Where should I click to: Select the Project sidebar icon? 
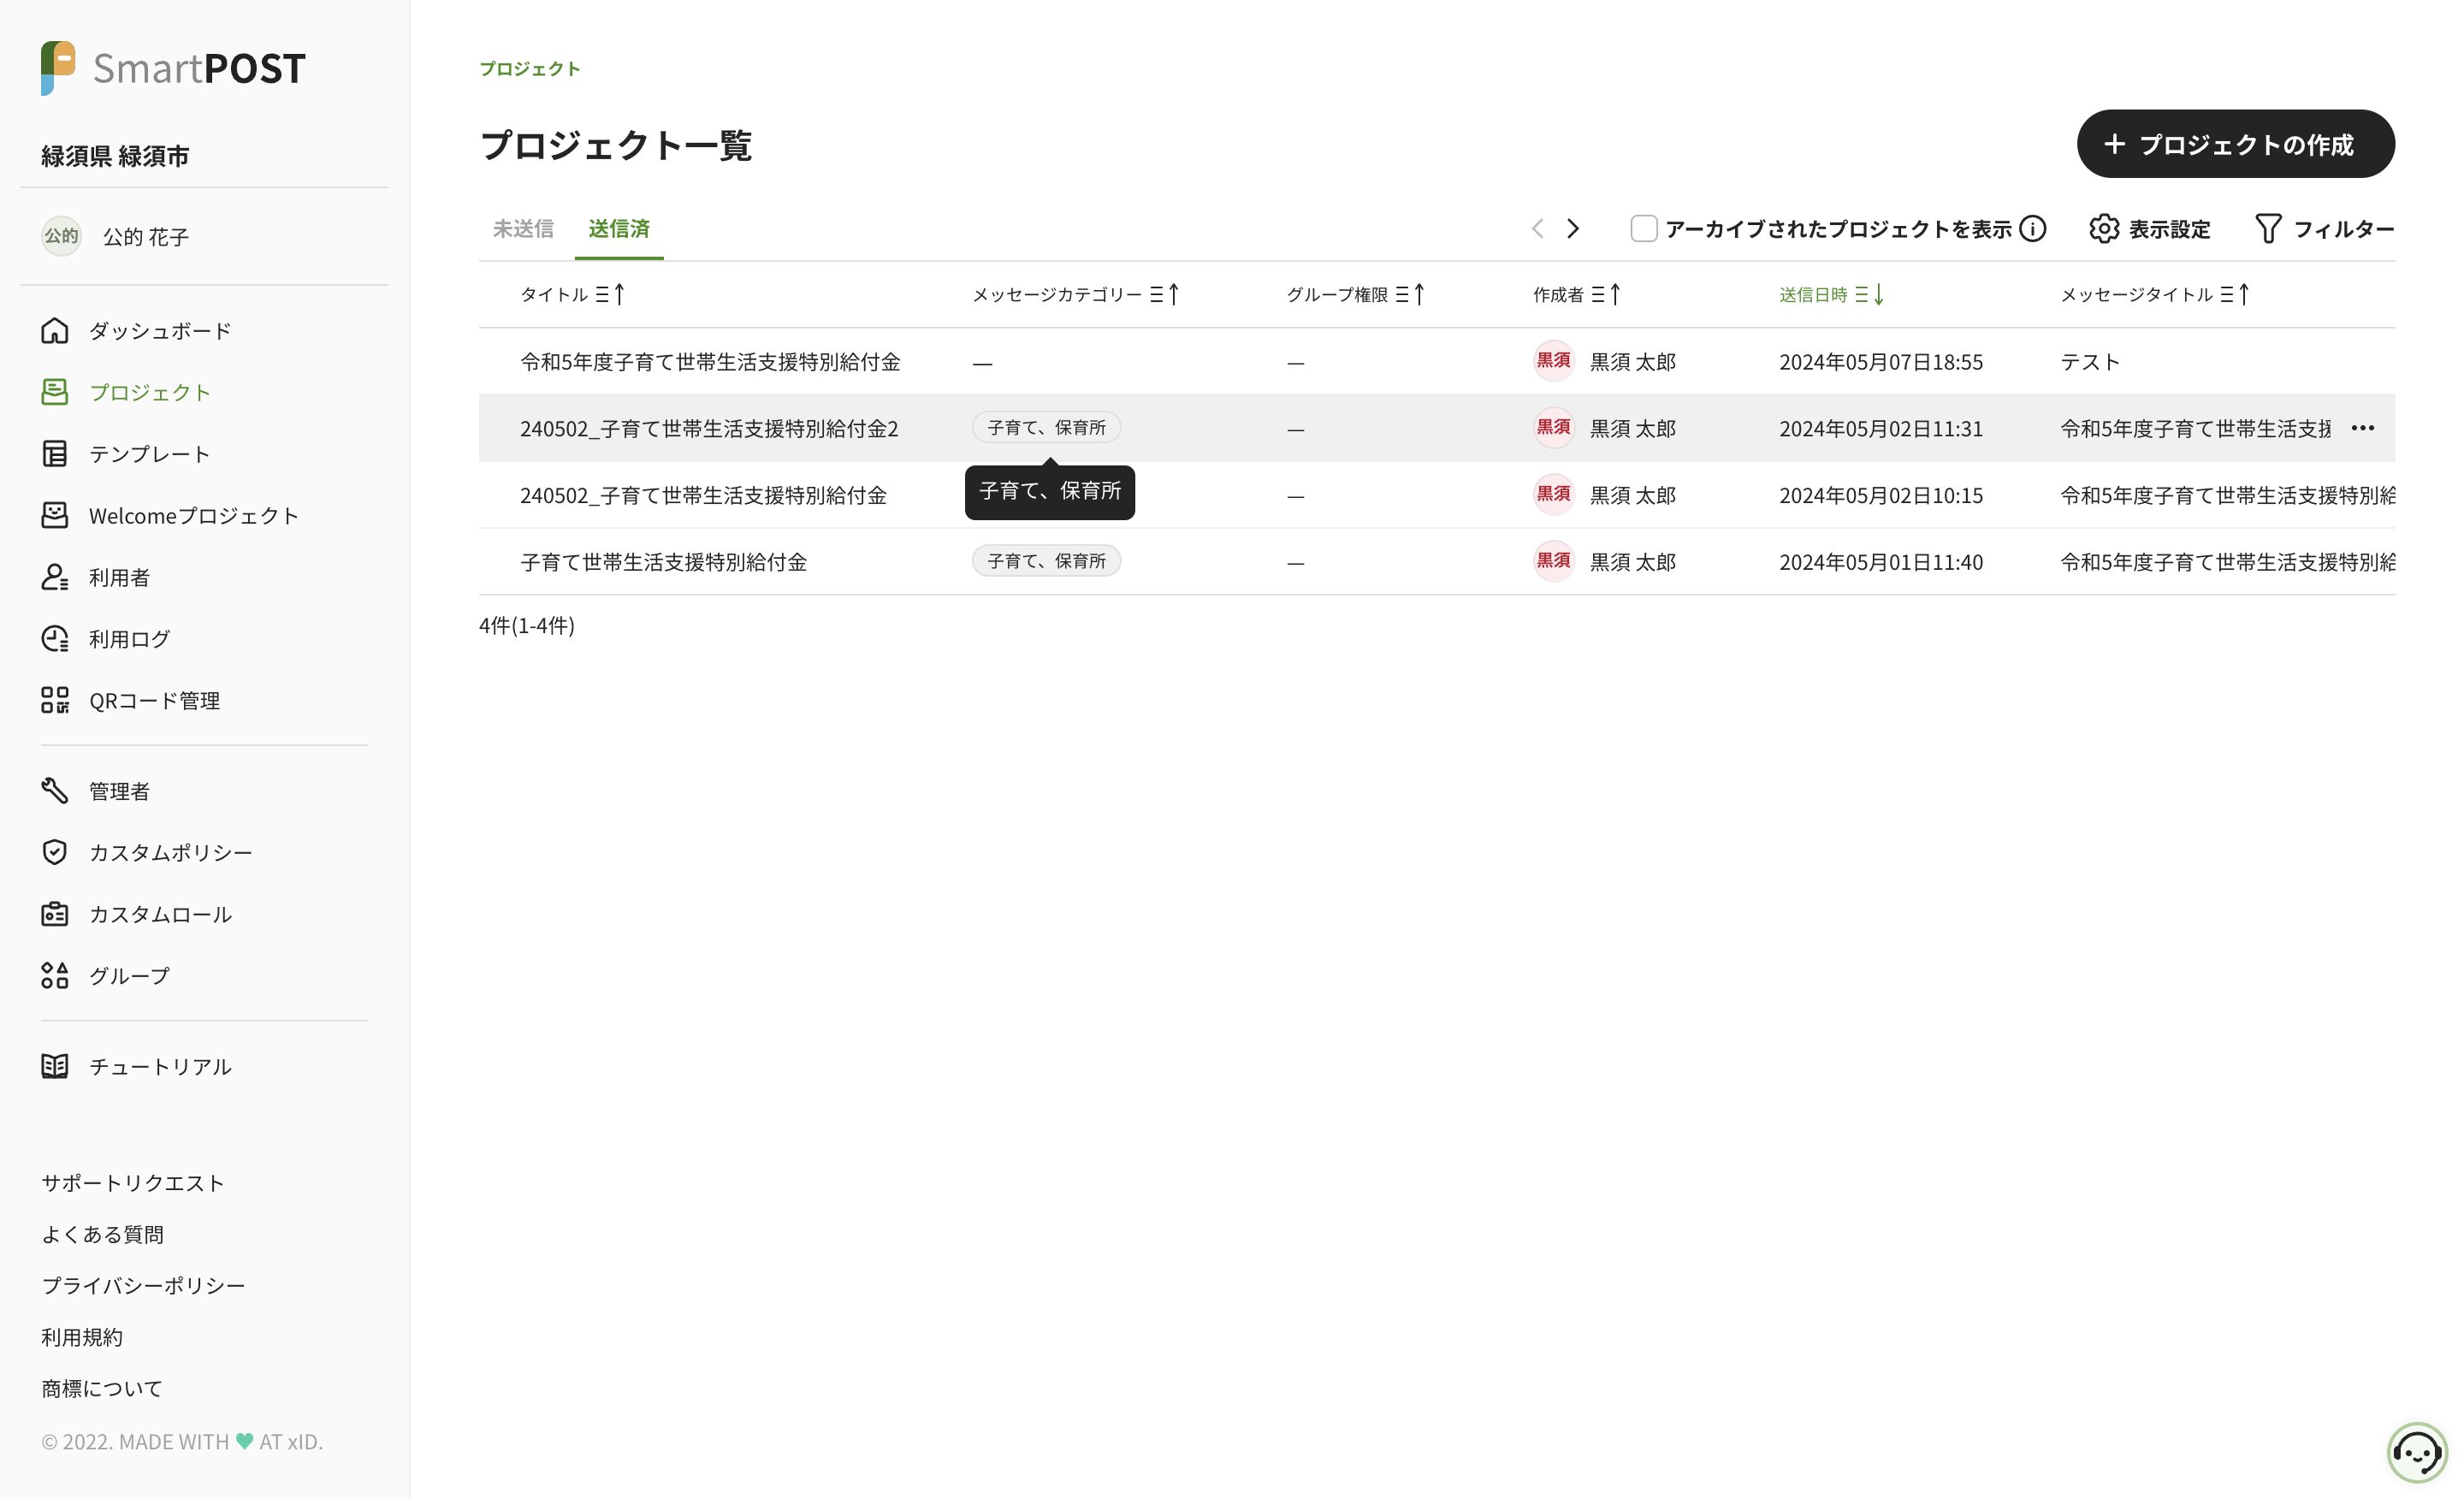tap(55, 392)
